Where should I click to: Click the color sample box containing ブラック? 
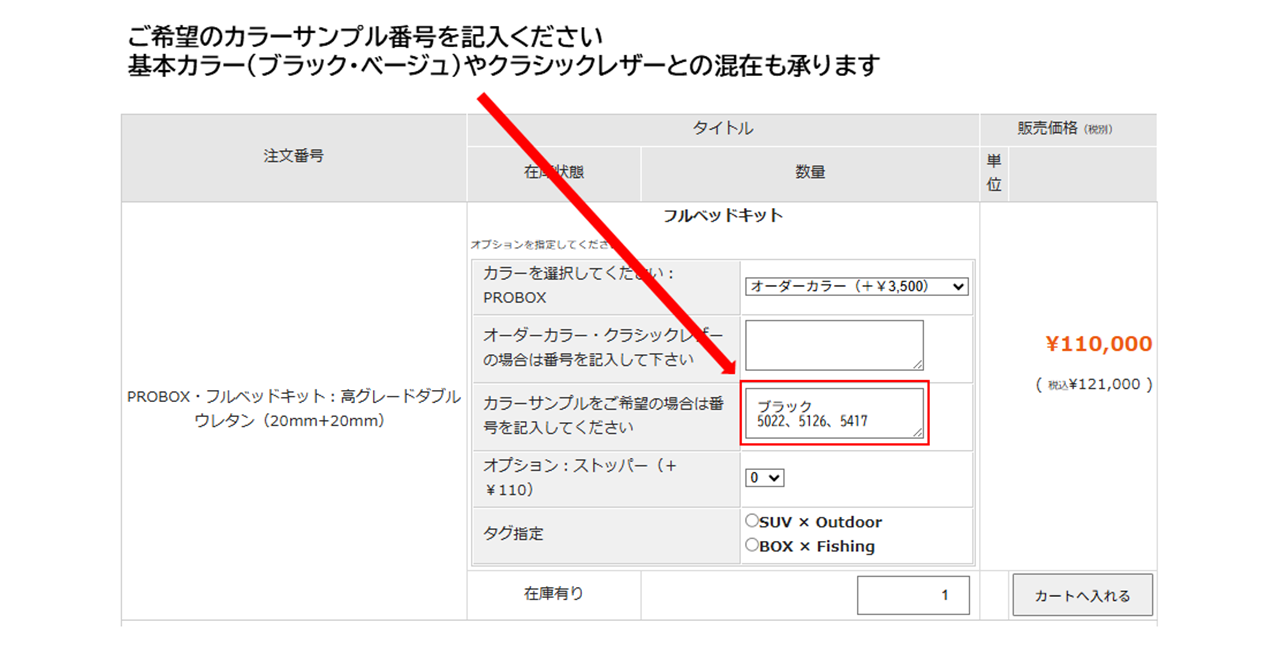(833, 413)
